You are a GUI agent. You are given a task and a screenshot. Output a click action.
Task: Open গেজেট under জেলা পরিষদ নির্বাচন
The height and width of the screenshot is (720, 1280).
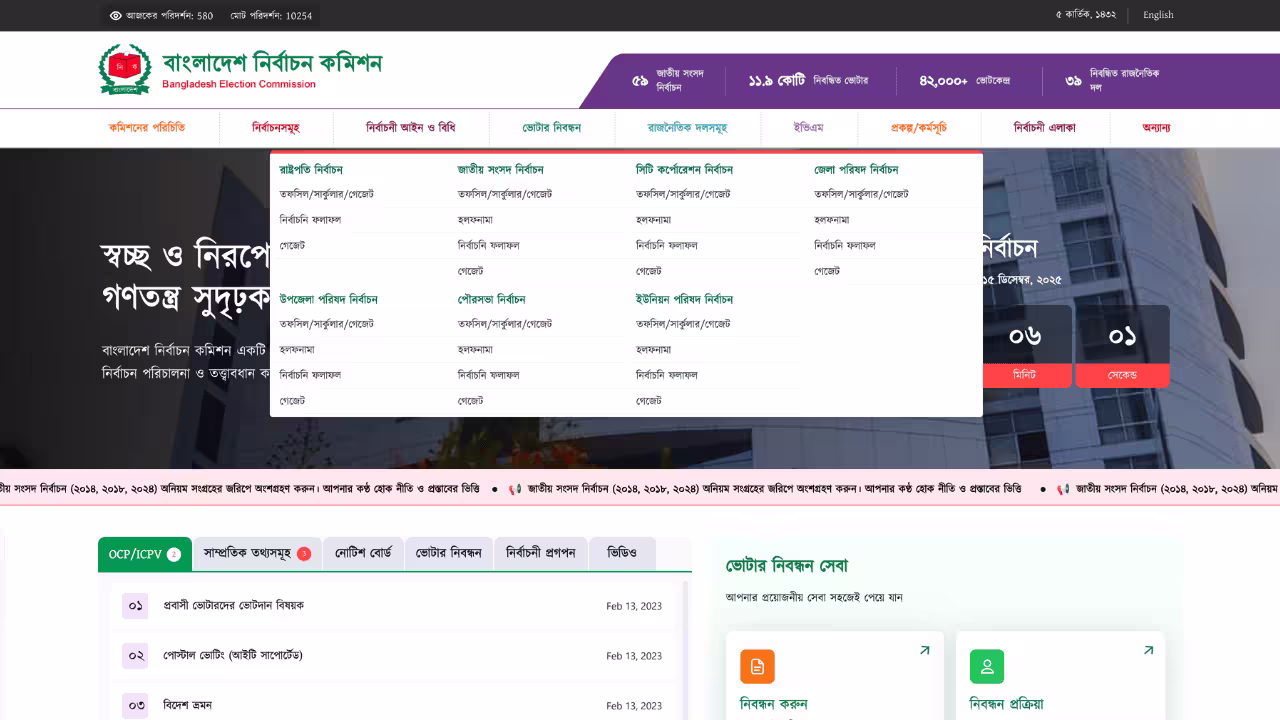[x=827, y=271]
